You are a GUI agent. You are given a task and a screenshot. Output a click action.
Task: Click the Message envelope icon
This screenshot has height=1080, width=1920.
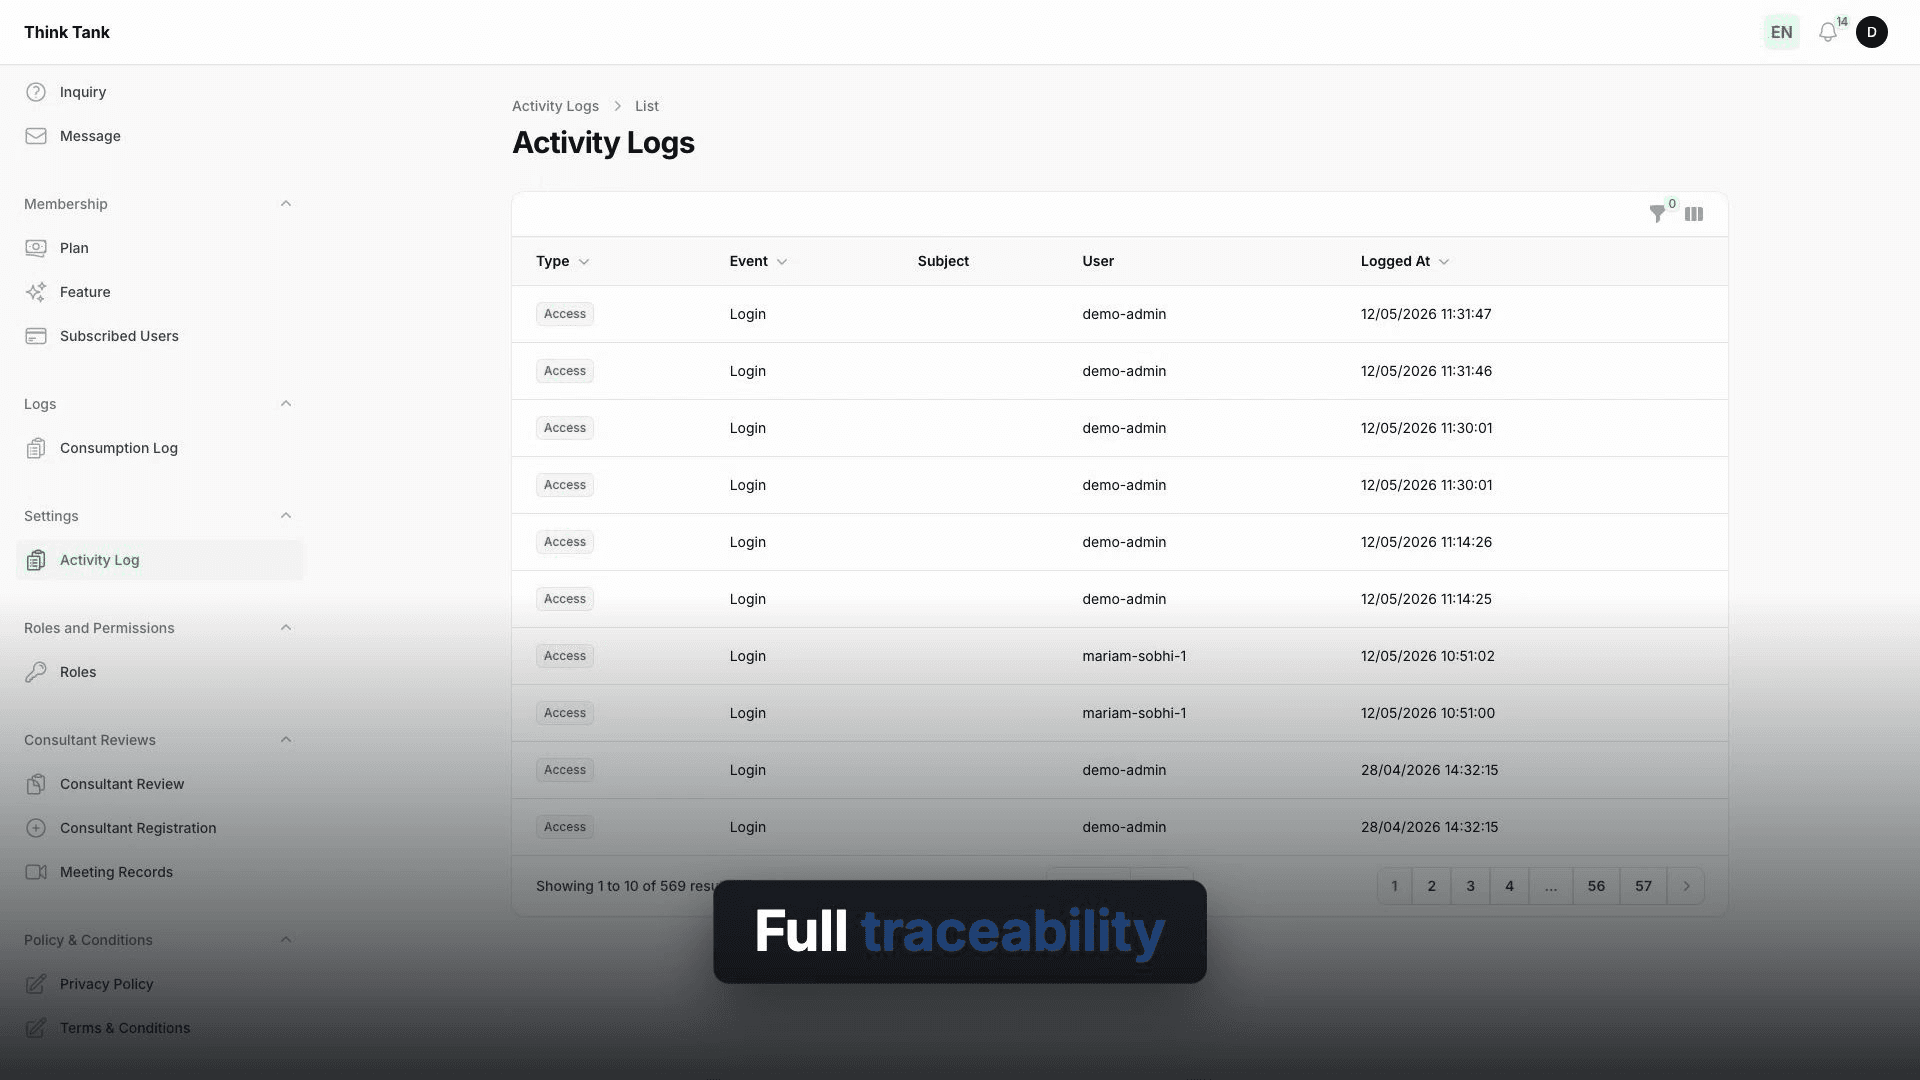click(36, 136)
